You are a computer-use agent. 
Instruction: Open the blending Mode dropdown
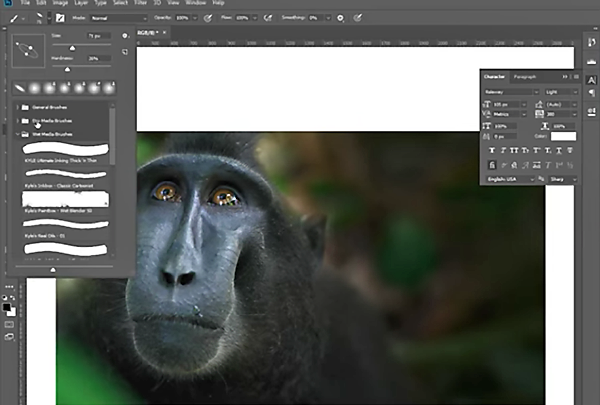pos(119,18)
